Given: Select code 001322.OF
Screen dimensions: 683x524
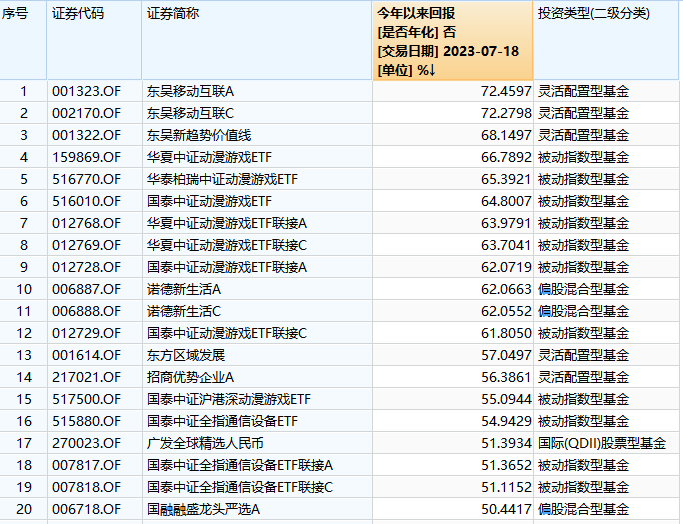Looking at the screenshot, I should click(86, 135).
